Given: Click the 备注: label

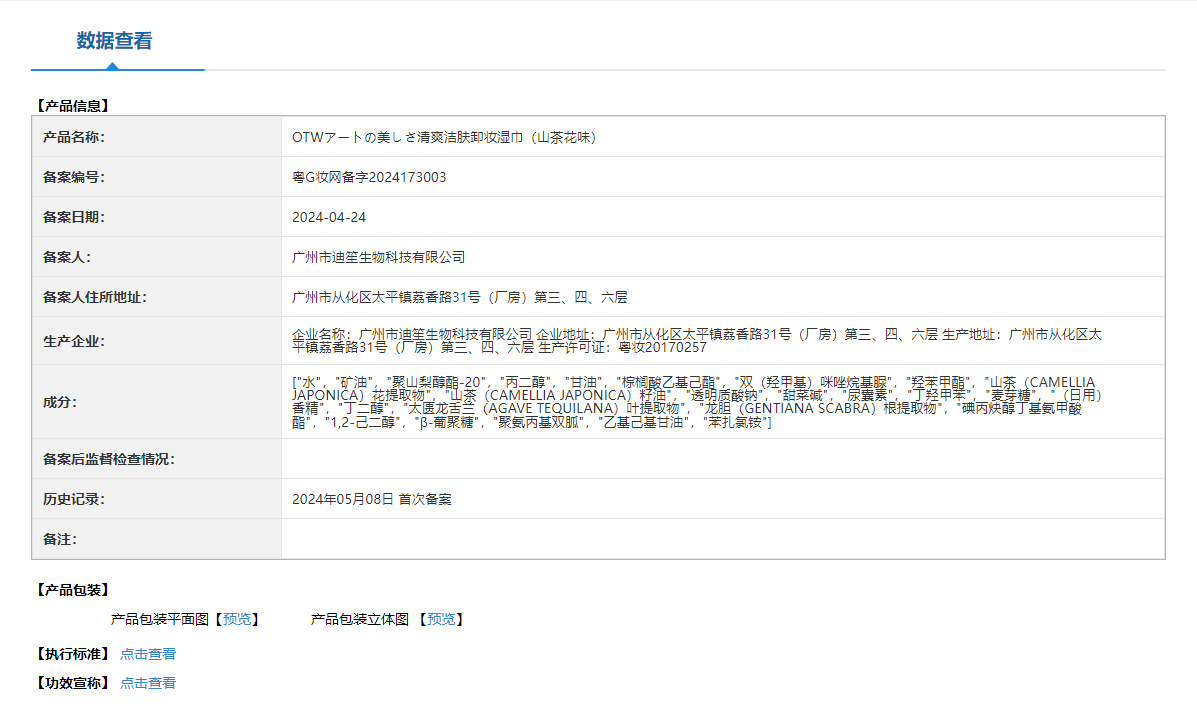Looking at the screenshot, I should (x=60, y=540).
